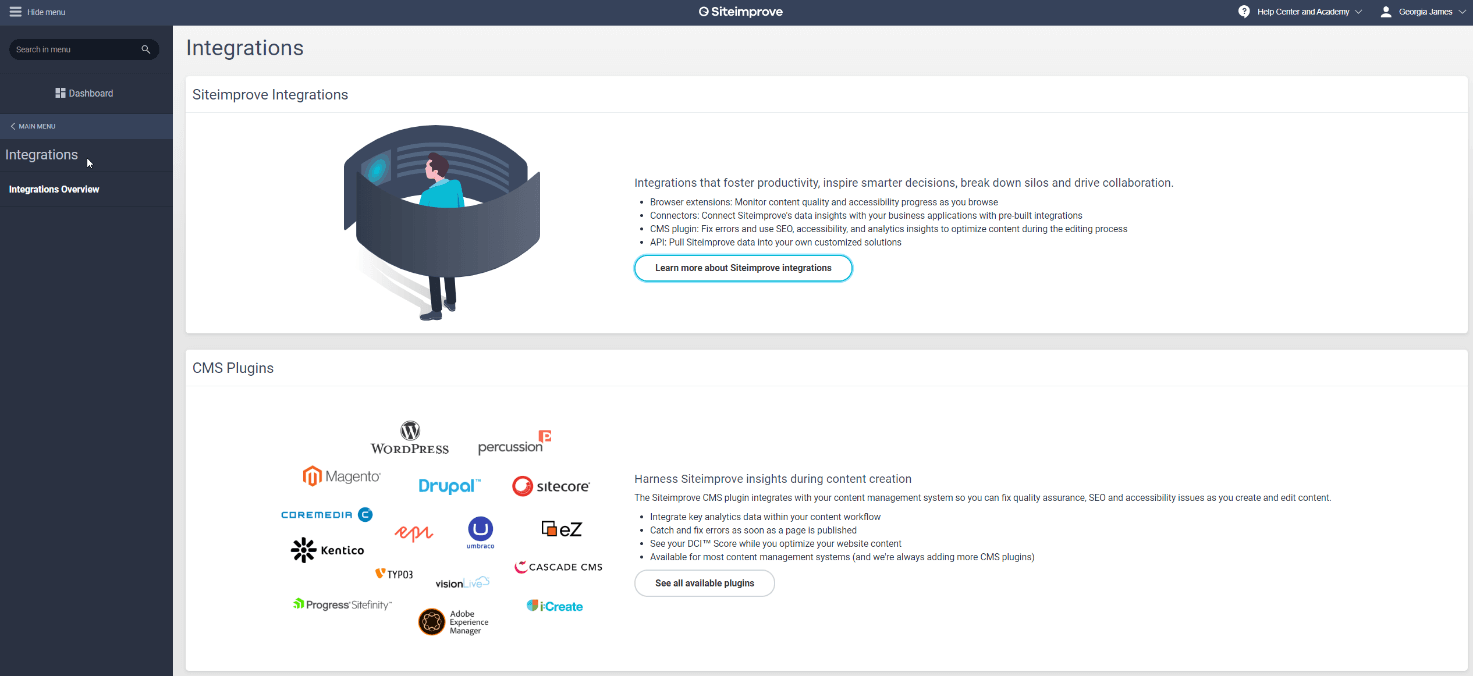Click the Search in menu field
The image size is (1473, 676).
(x=72, y=49)
